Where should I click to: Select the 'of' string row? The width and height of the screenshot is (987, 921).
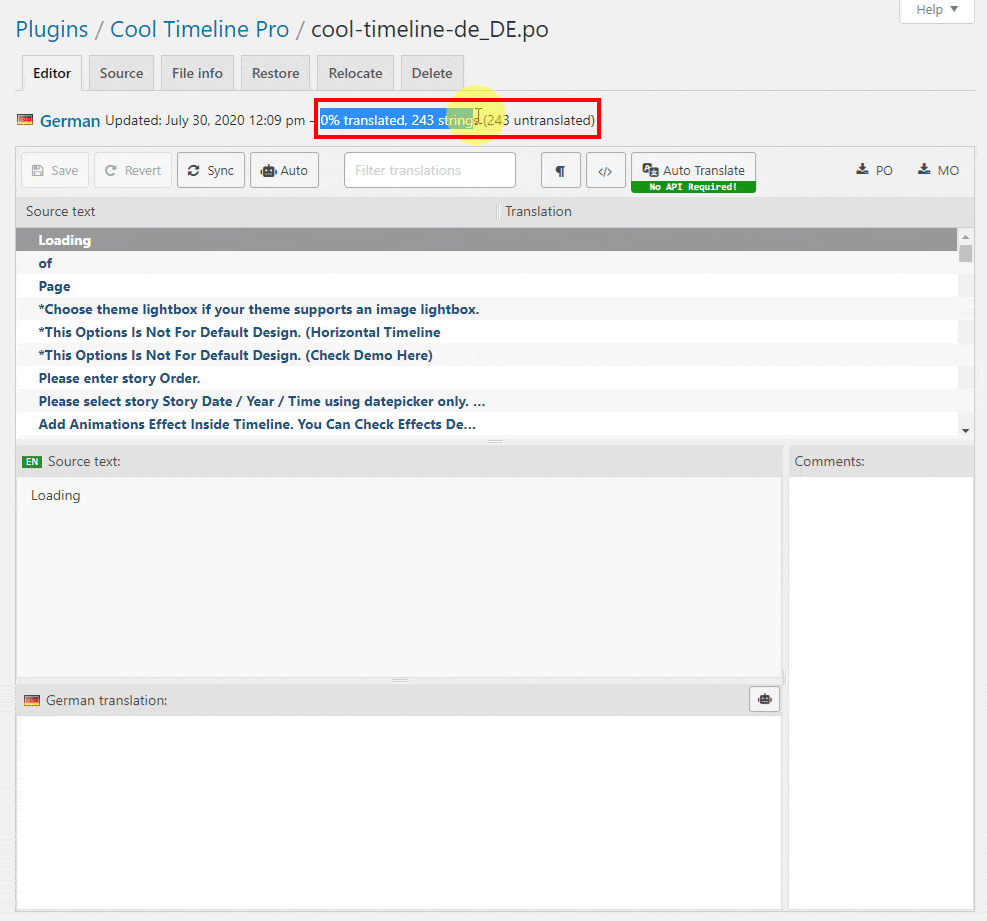pyautogui.click(x=486, y=263)
